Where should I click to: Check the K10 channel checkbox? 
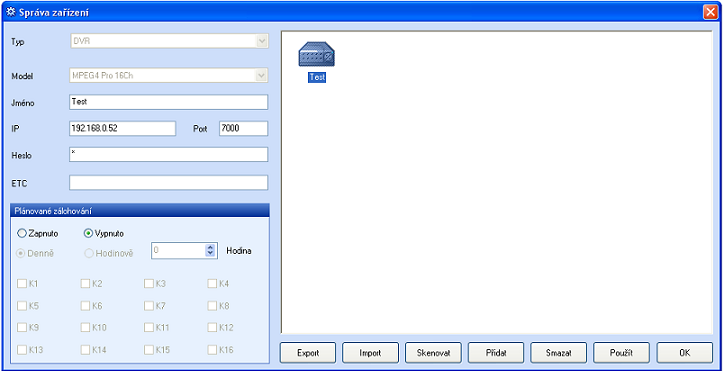click(85, 327)
